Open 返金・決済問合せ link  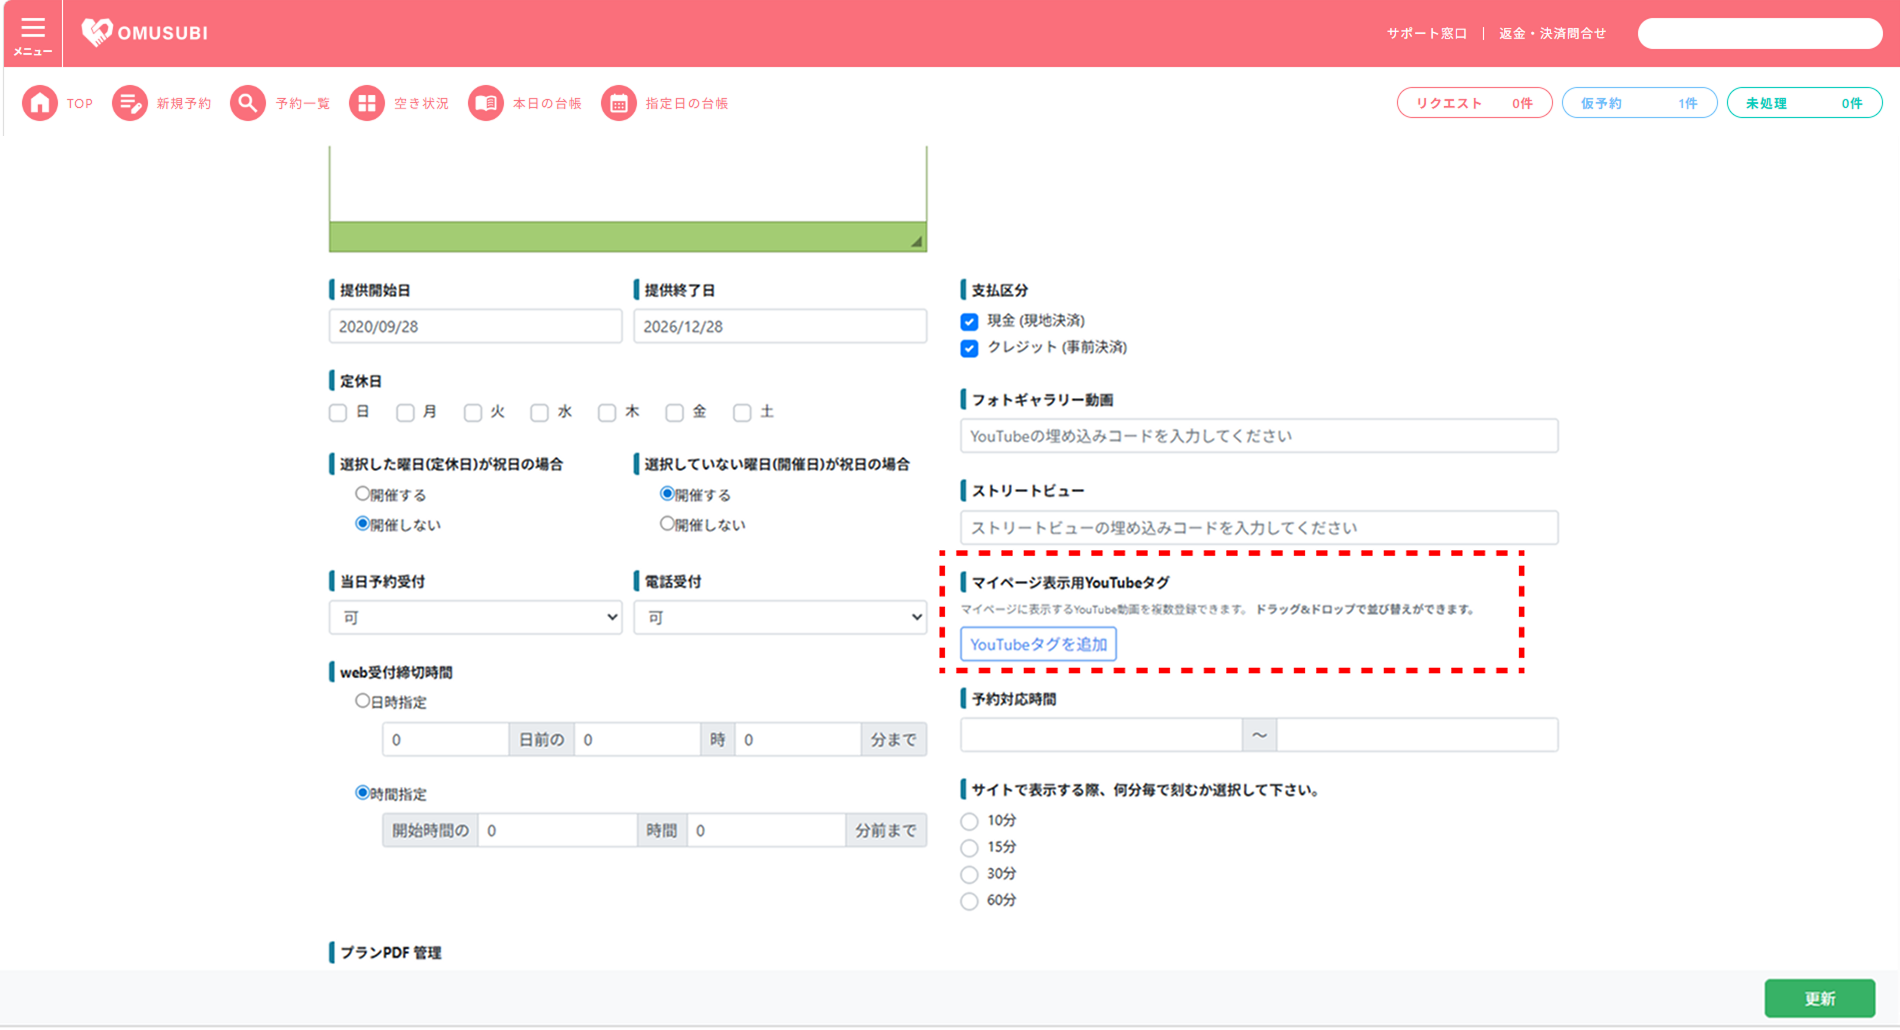(1552, 33)
